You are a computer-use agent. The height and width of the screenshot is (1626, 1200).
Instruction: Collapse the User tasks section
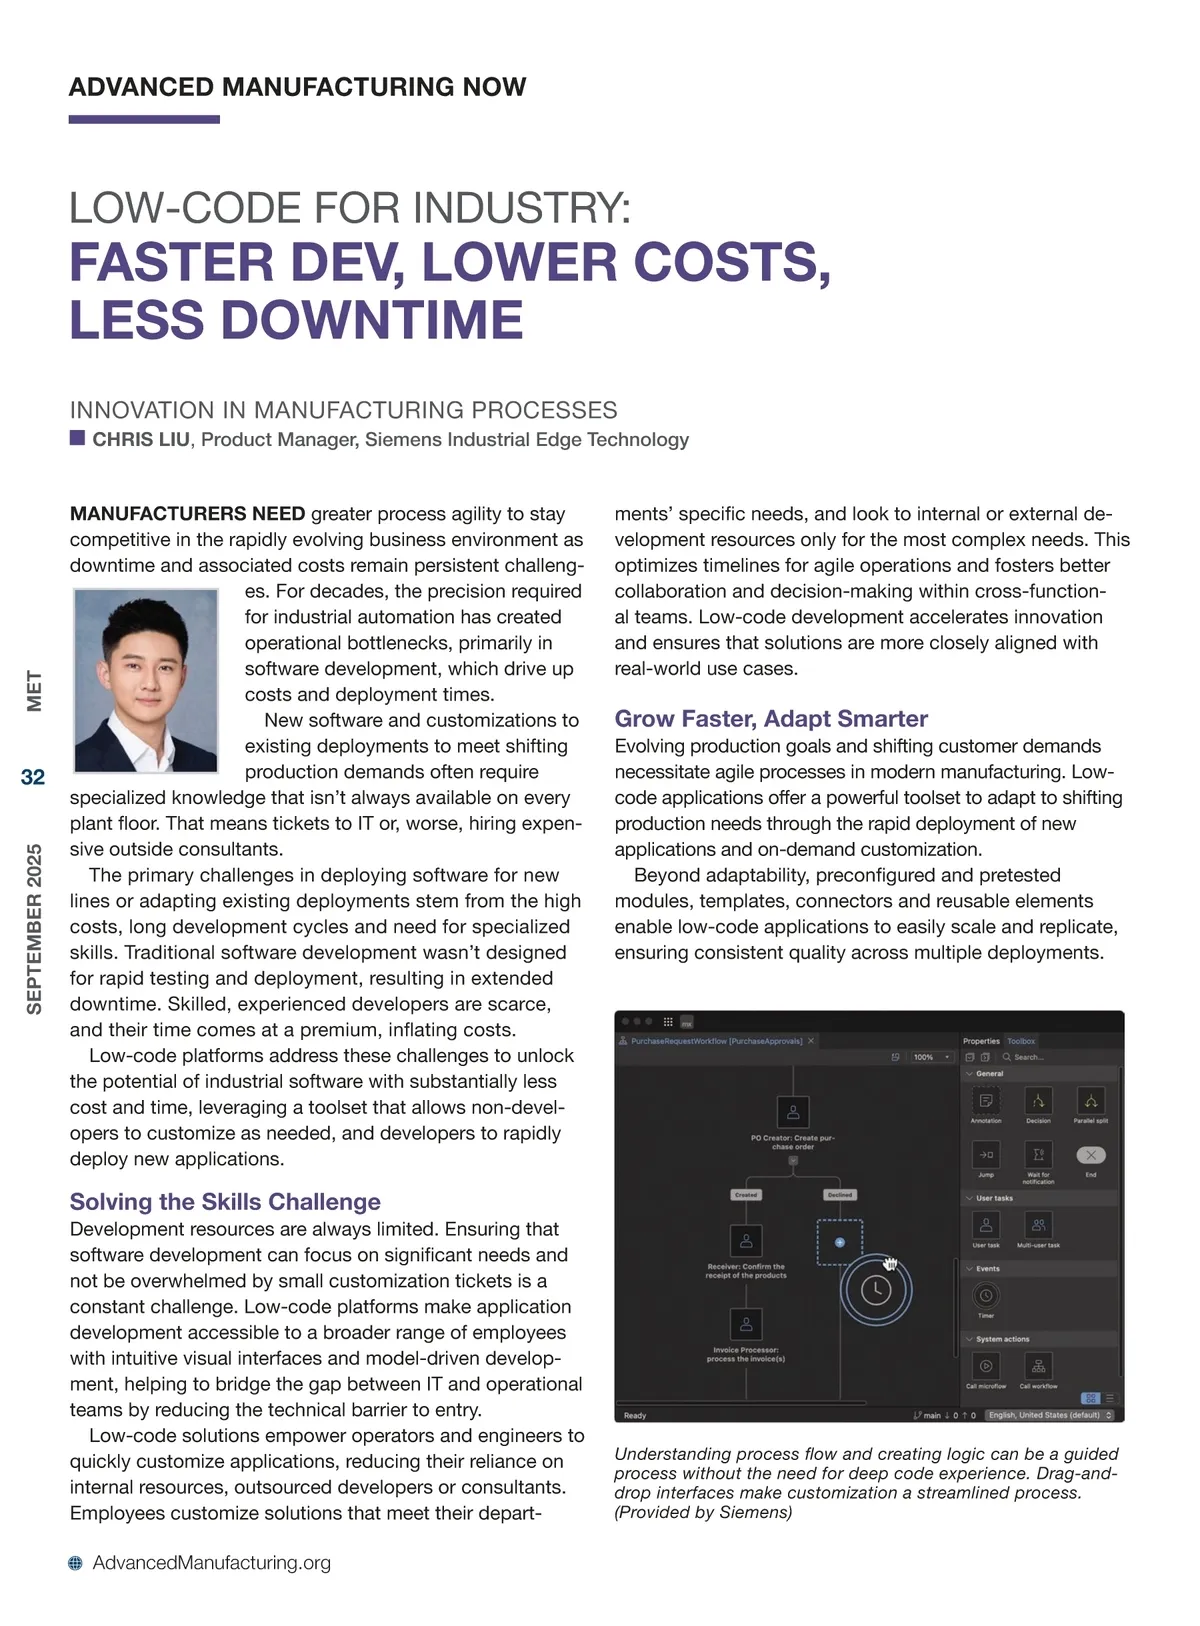tap(969, 1197)
